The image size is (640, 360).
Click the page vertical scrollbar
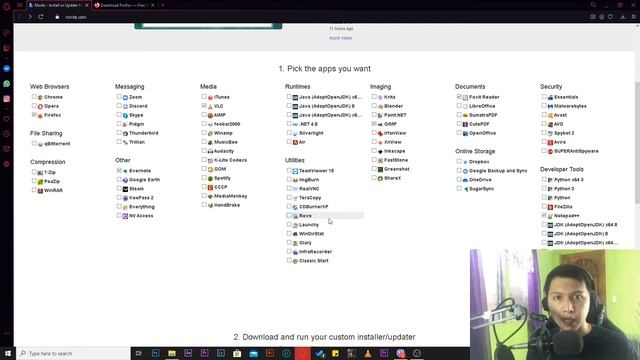pyautogui.click(x=637, y=143)
